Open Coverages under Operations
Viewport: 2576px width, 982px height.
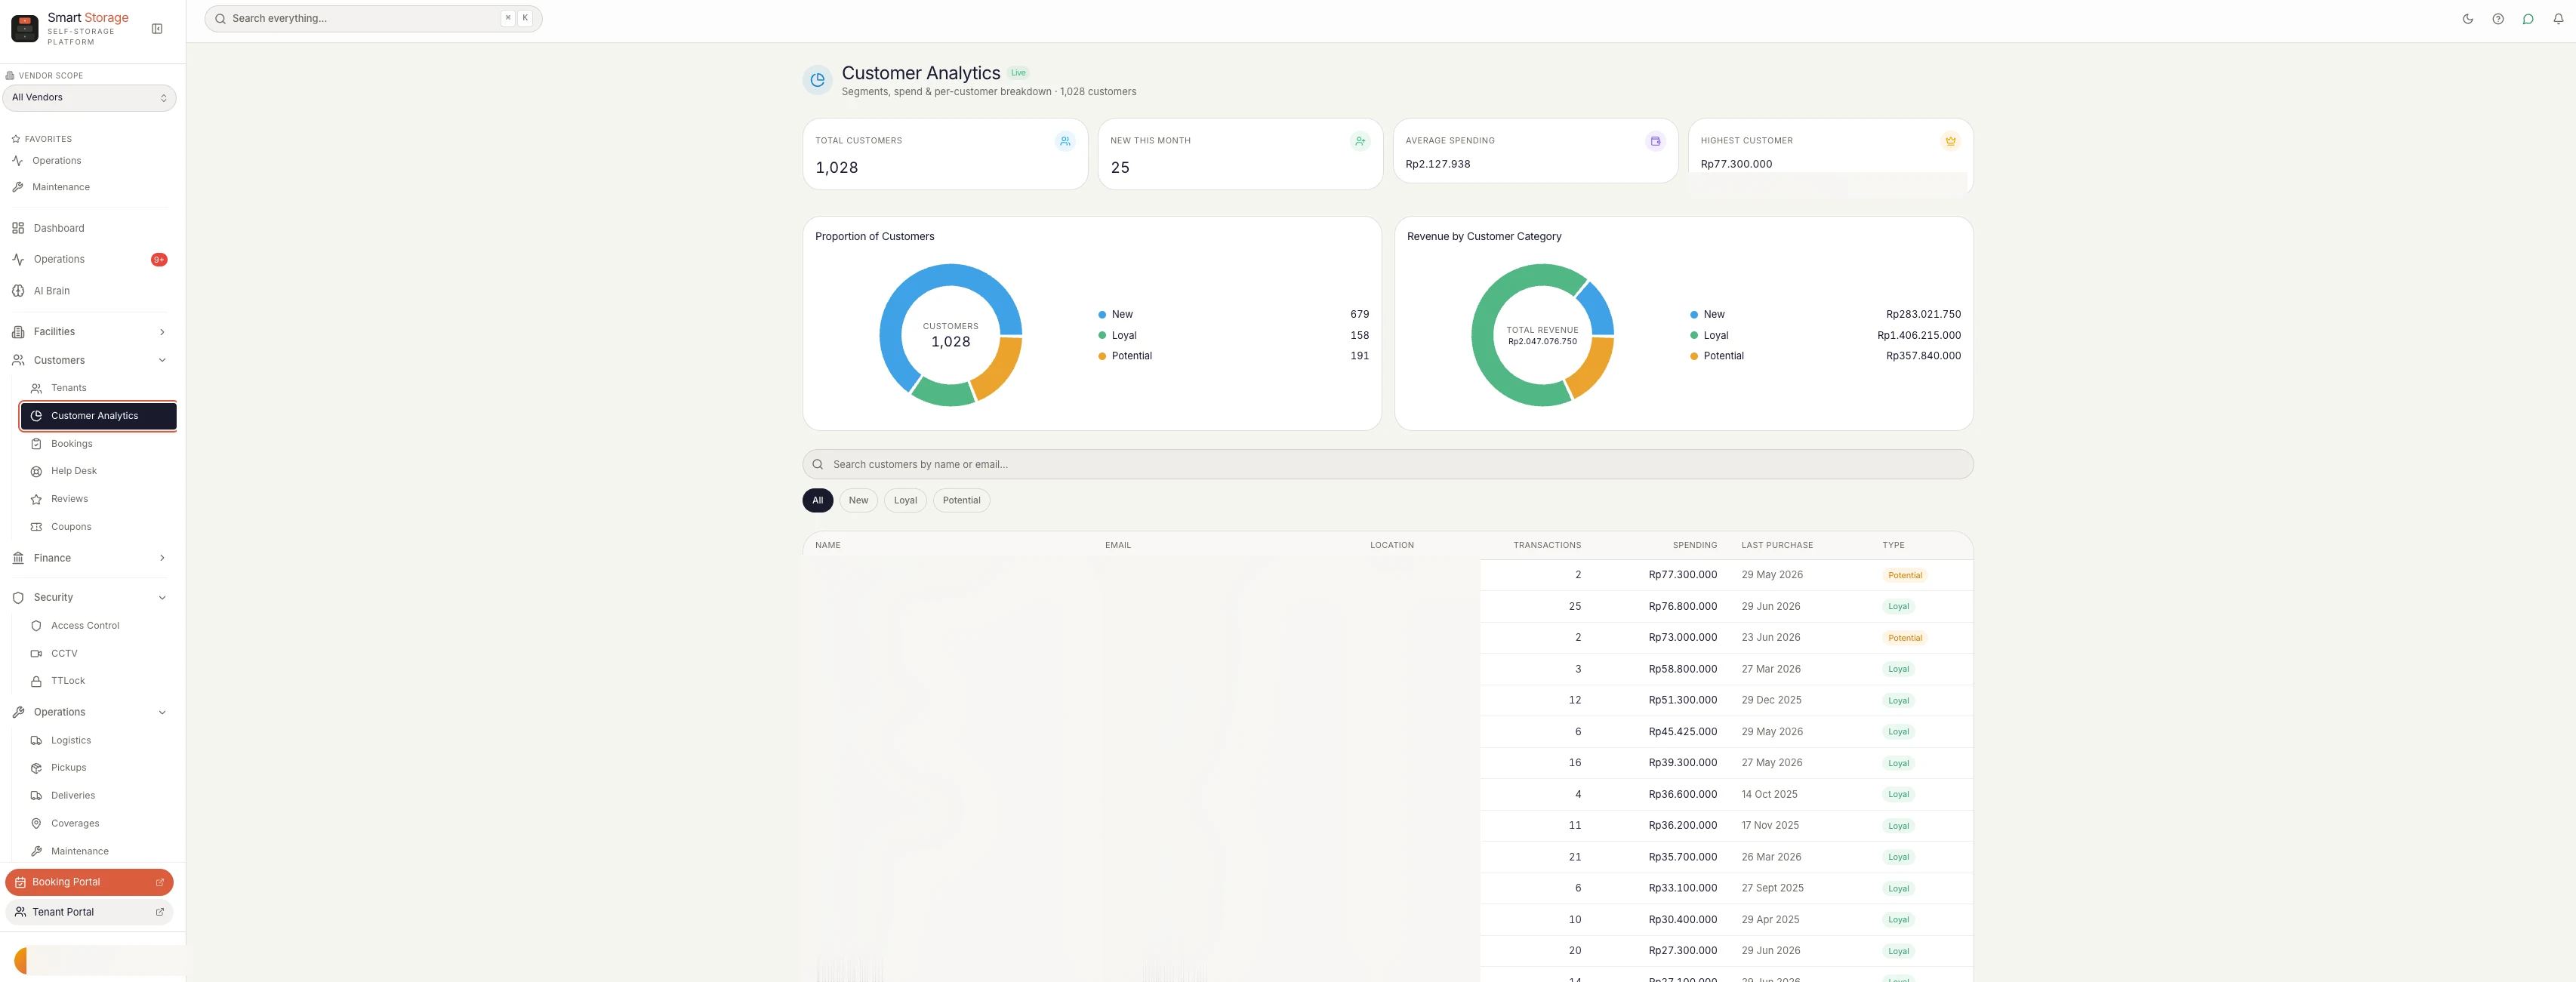[98, 824]
